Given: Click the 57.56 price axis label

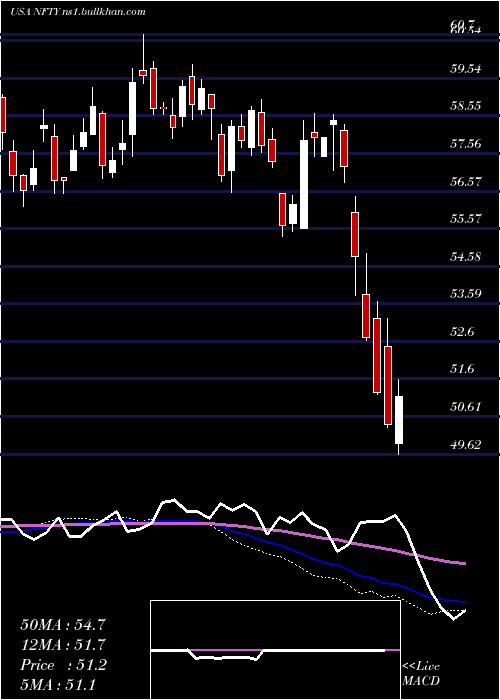Looking at the screenshot, I should 465,144.
